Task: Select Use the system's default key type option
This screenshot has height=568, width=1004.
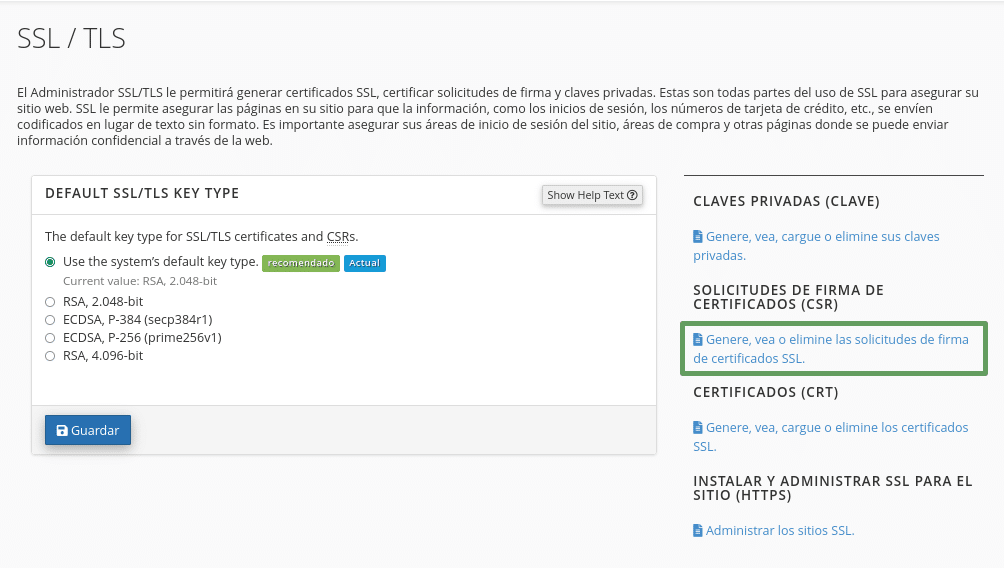Action: pyautogui.click(x=50, y=262)
